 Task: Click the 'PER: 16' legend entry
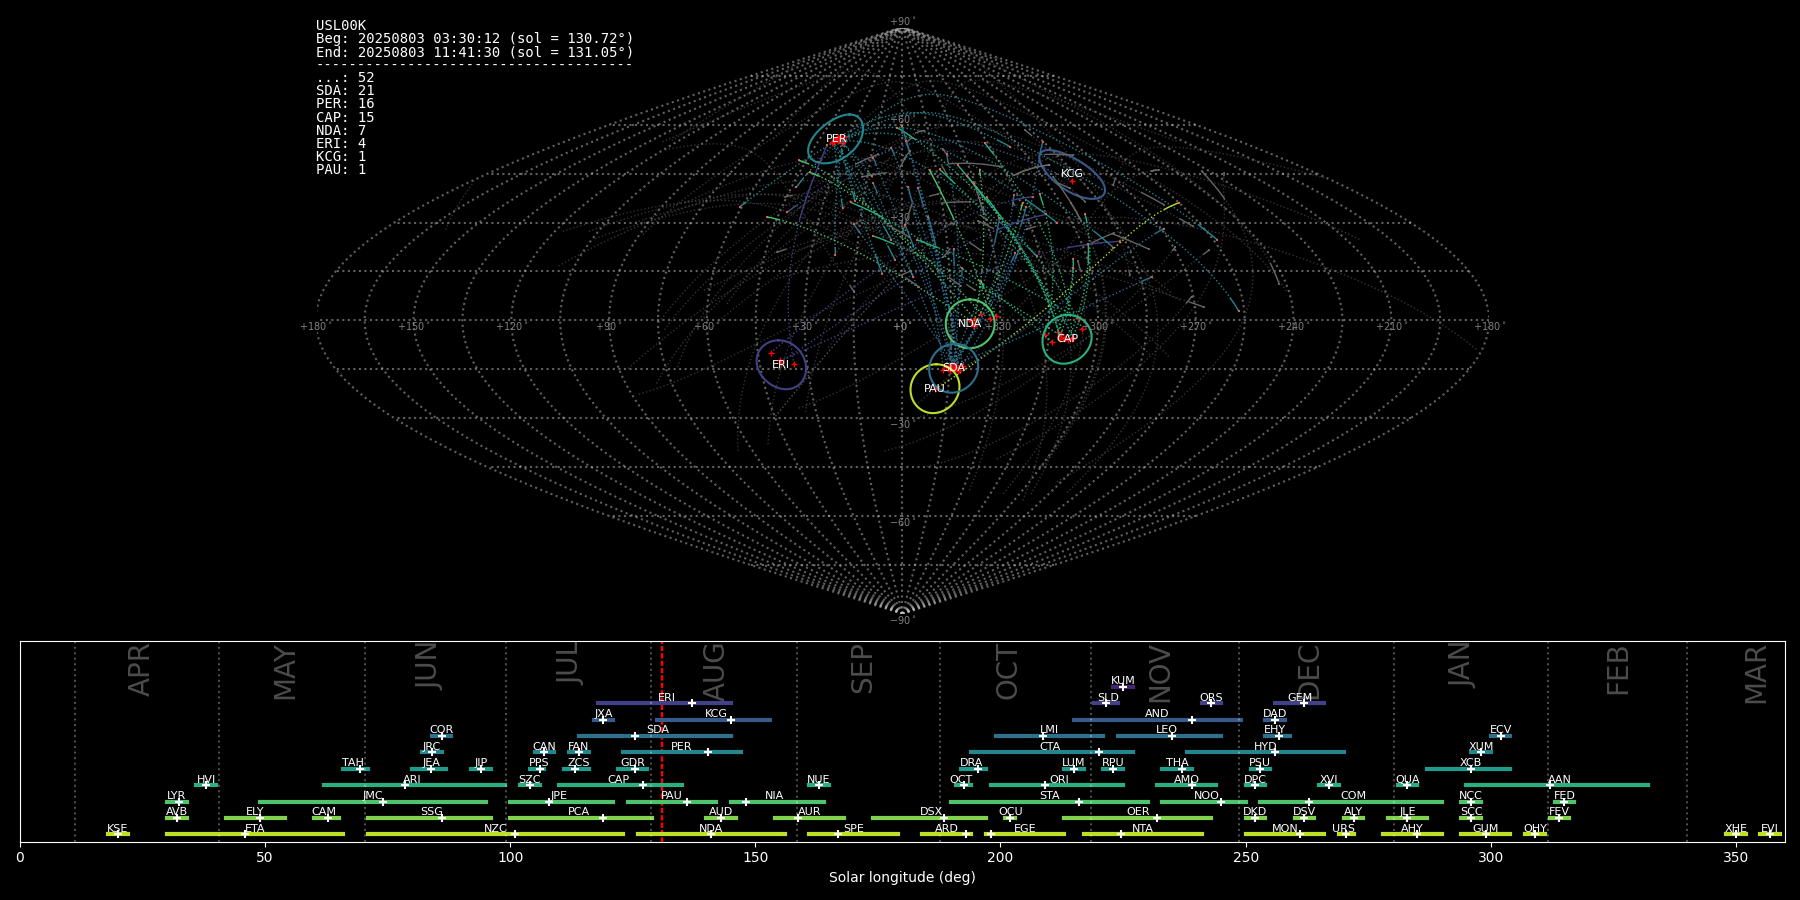point(345,104)
